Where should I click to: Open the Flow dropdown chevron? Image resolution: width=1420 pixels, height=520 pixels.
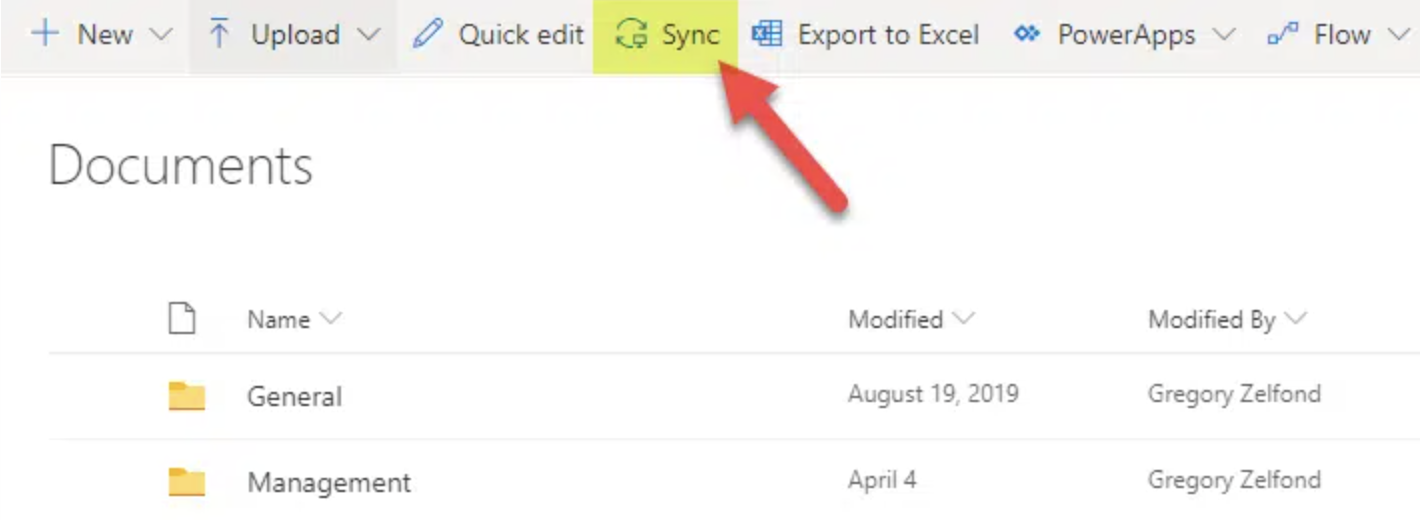tap(1398, 35)
